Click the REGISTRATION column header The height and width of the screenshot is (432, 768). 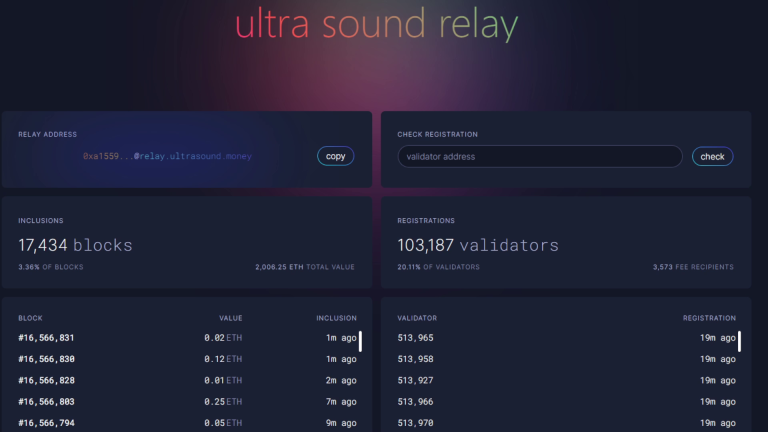pyautogui.click(x=709, y=318)
